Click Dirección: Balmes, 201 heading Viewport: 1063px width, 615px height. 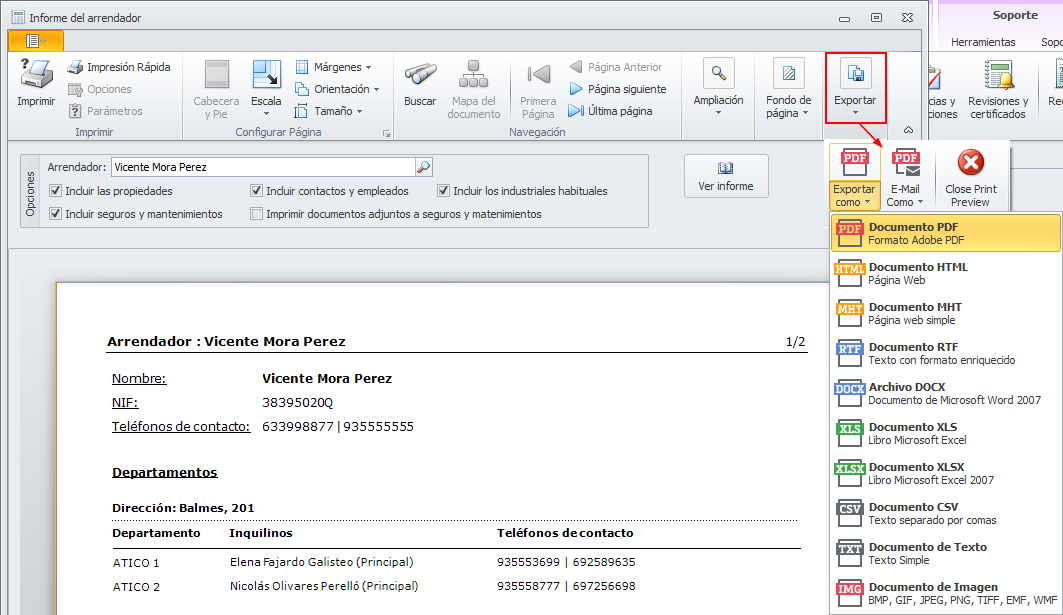click(183, 508)
